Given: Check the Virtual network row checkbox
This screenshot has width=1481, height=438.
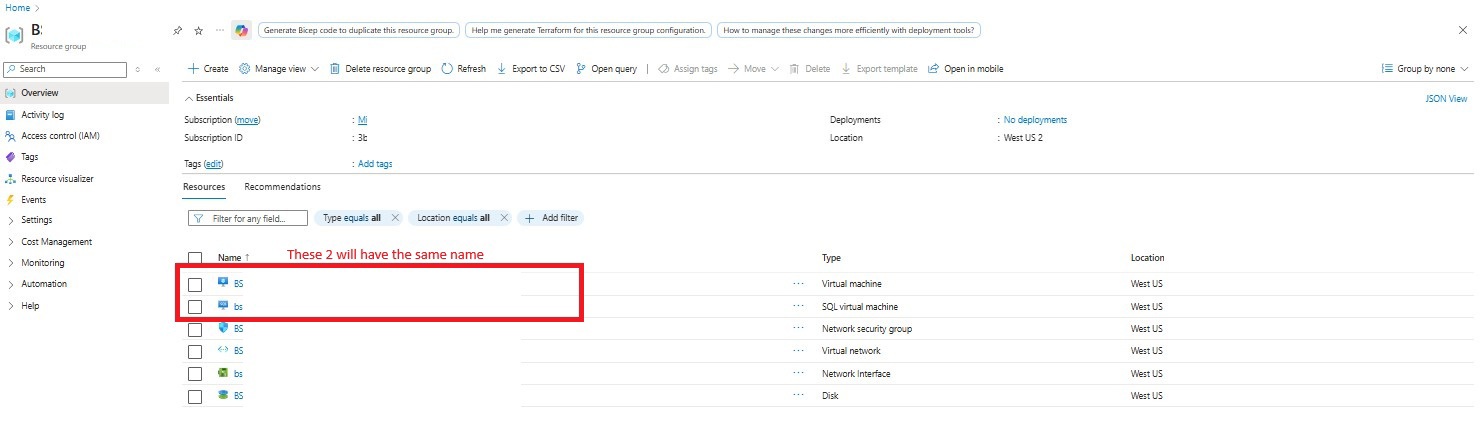Looking at the screenshot, I should click(x=195, y=351).
